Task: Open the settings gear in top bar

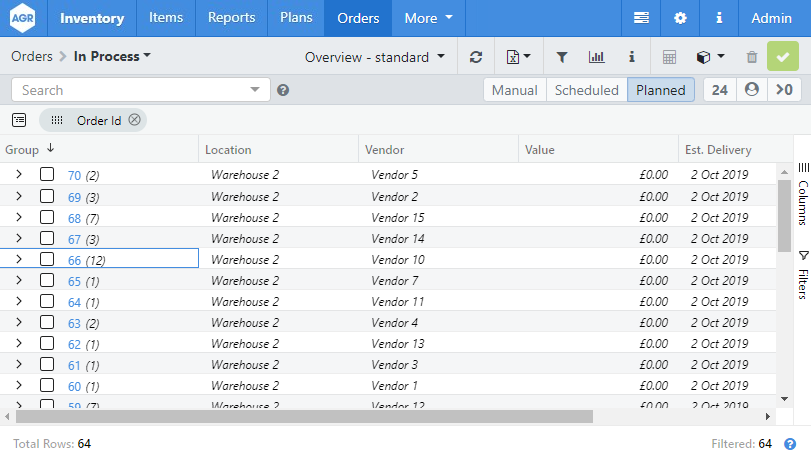Action: (680, 18)
